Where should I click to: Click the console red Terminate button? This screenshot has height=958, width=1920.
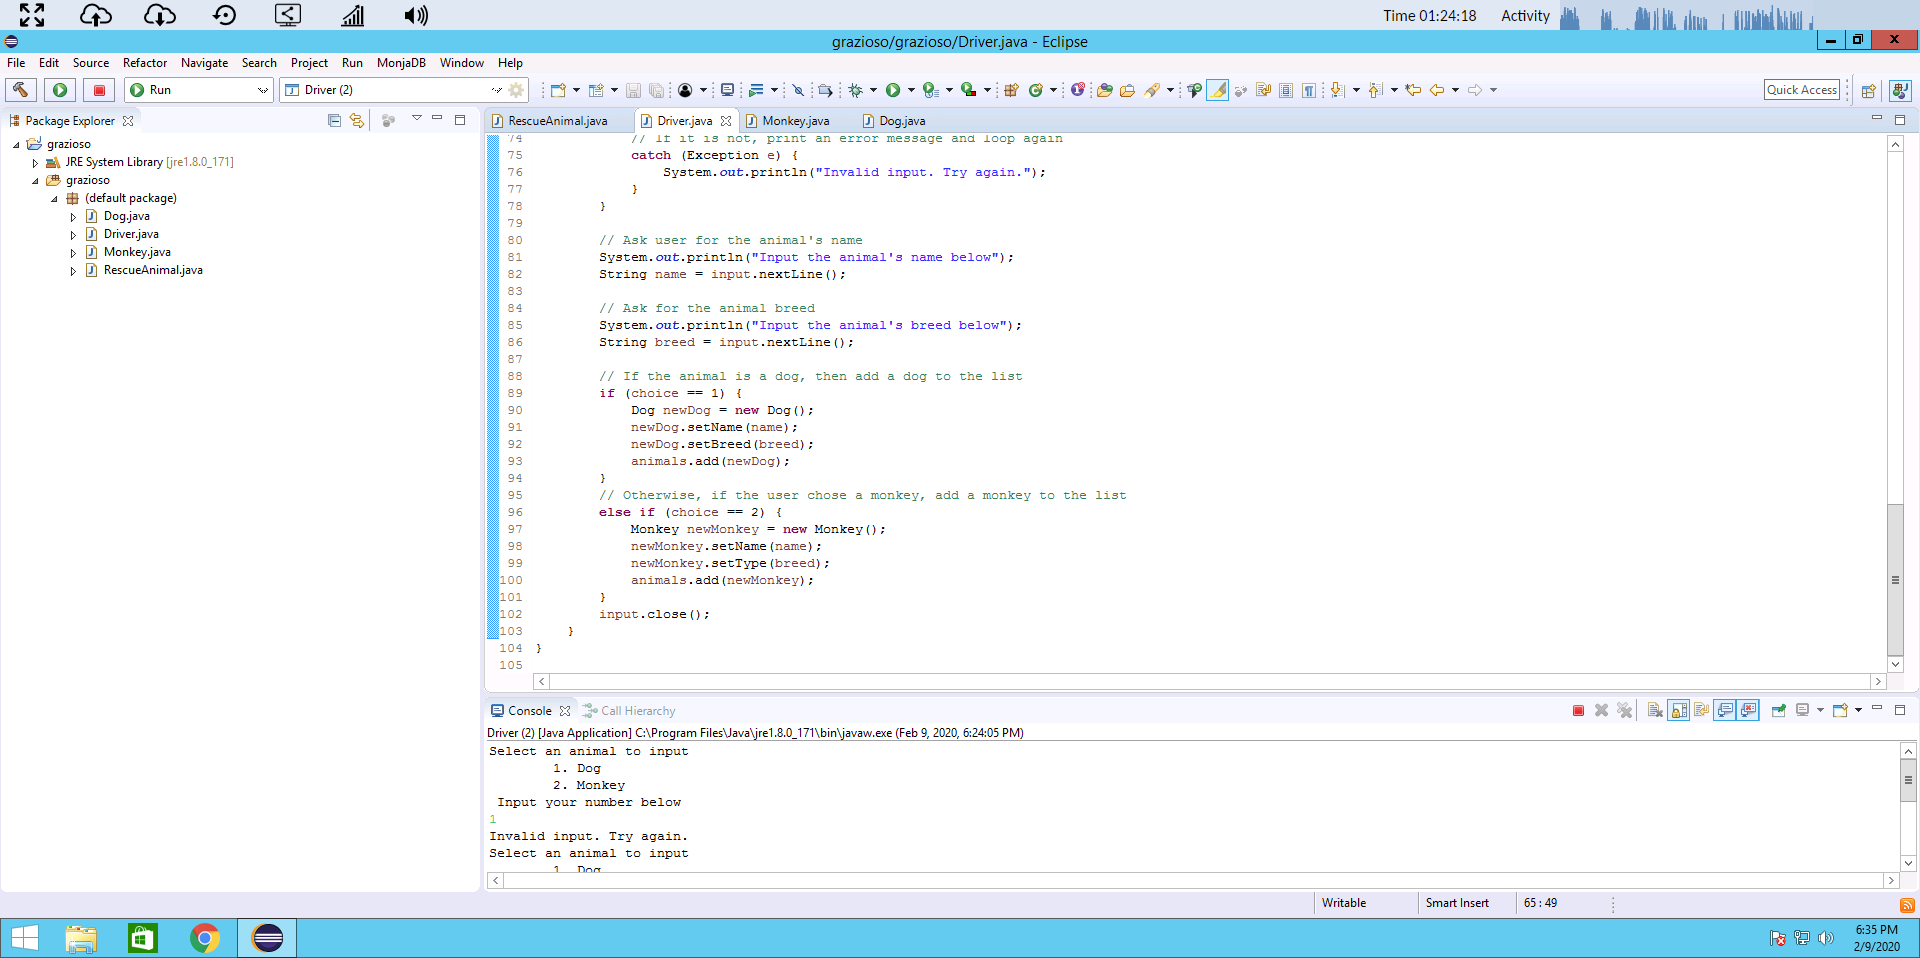[x=1578, y=711]
